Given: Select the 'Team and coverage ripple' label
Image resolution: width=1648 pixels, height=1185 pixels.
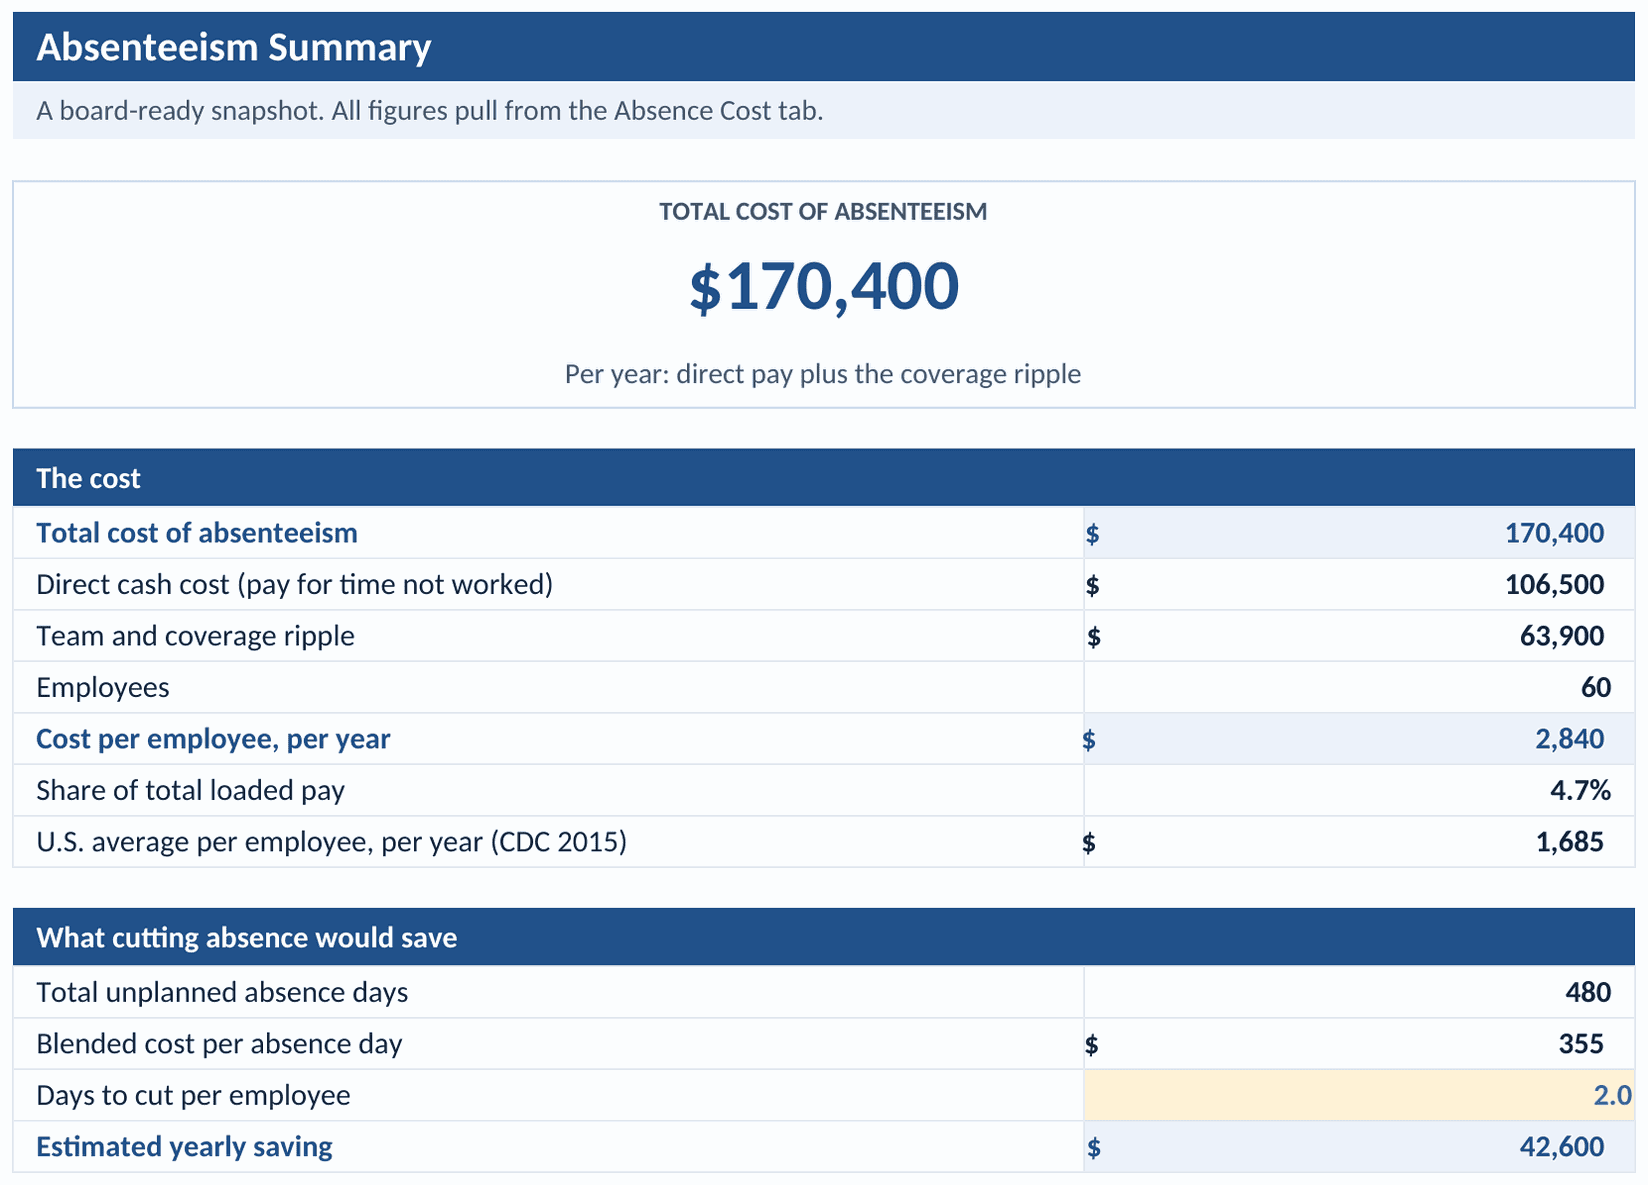Looking at the screenshot, I should [x=195, y=636].
